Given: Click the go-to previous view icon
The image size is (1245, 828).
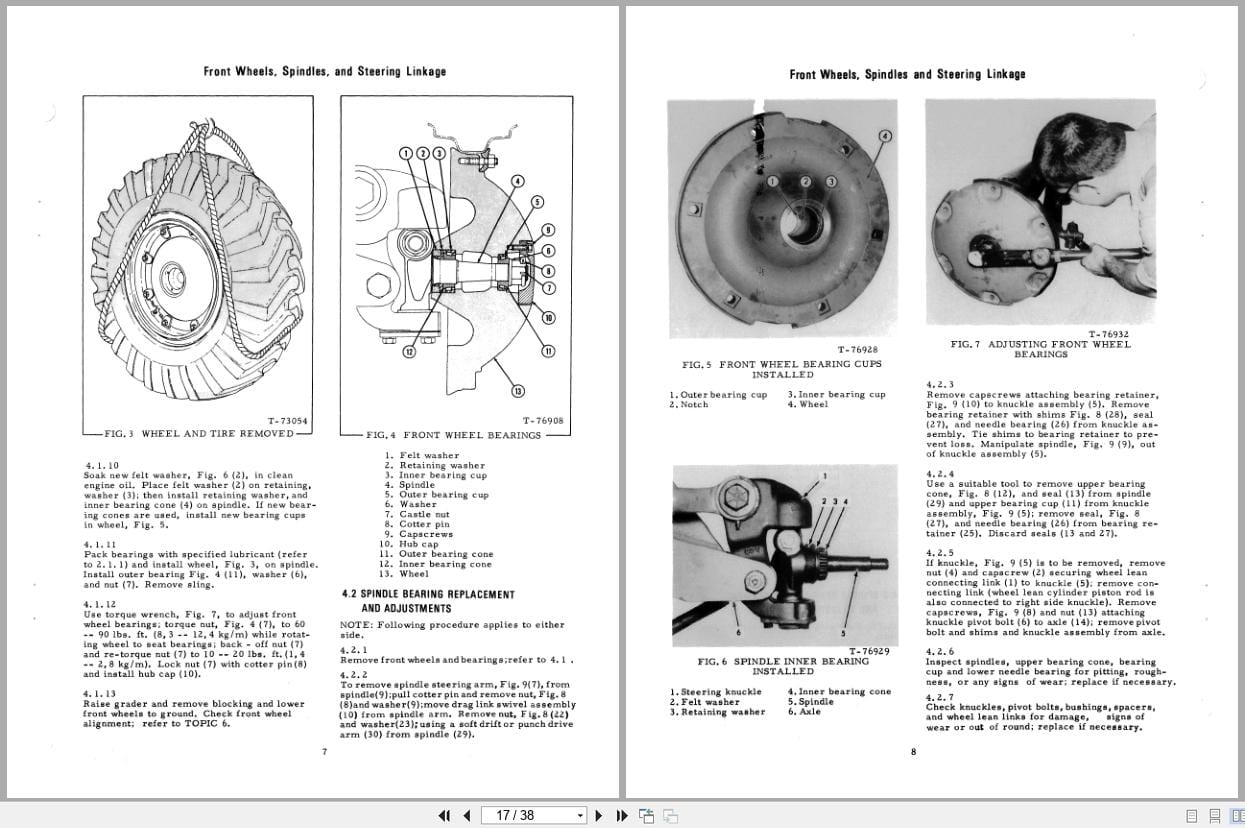Looking at the screenshot, I should [646, 815].
